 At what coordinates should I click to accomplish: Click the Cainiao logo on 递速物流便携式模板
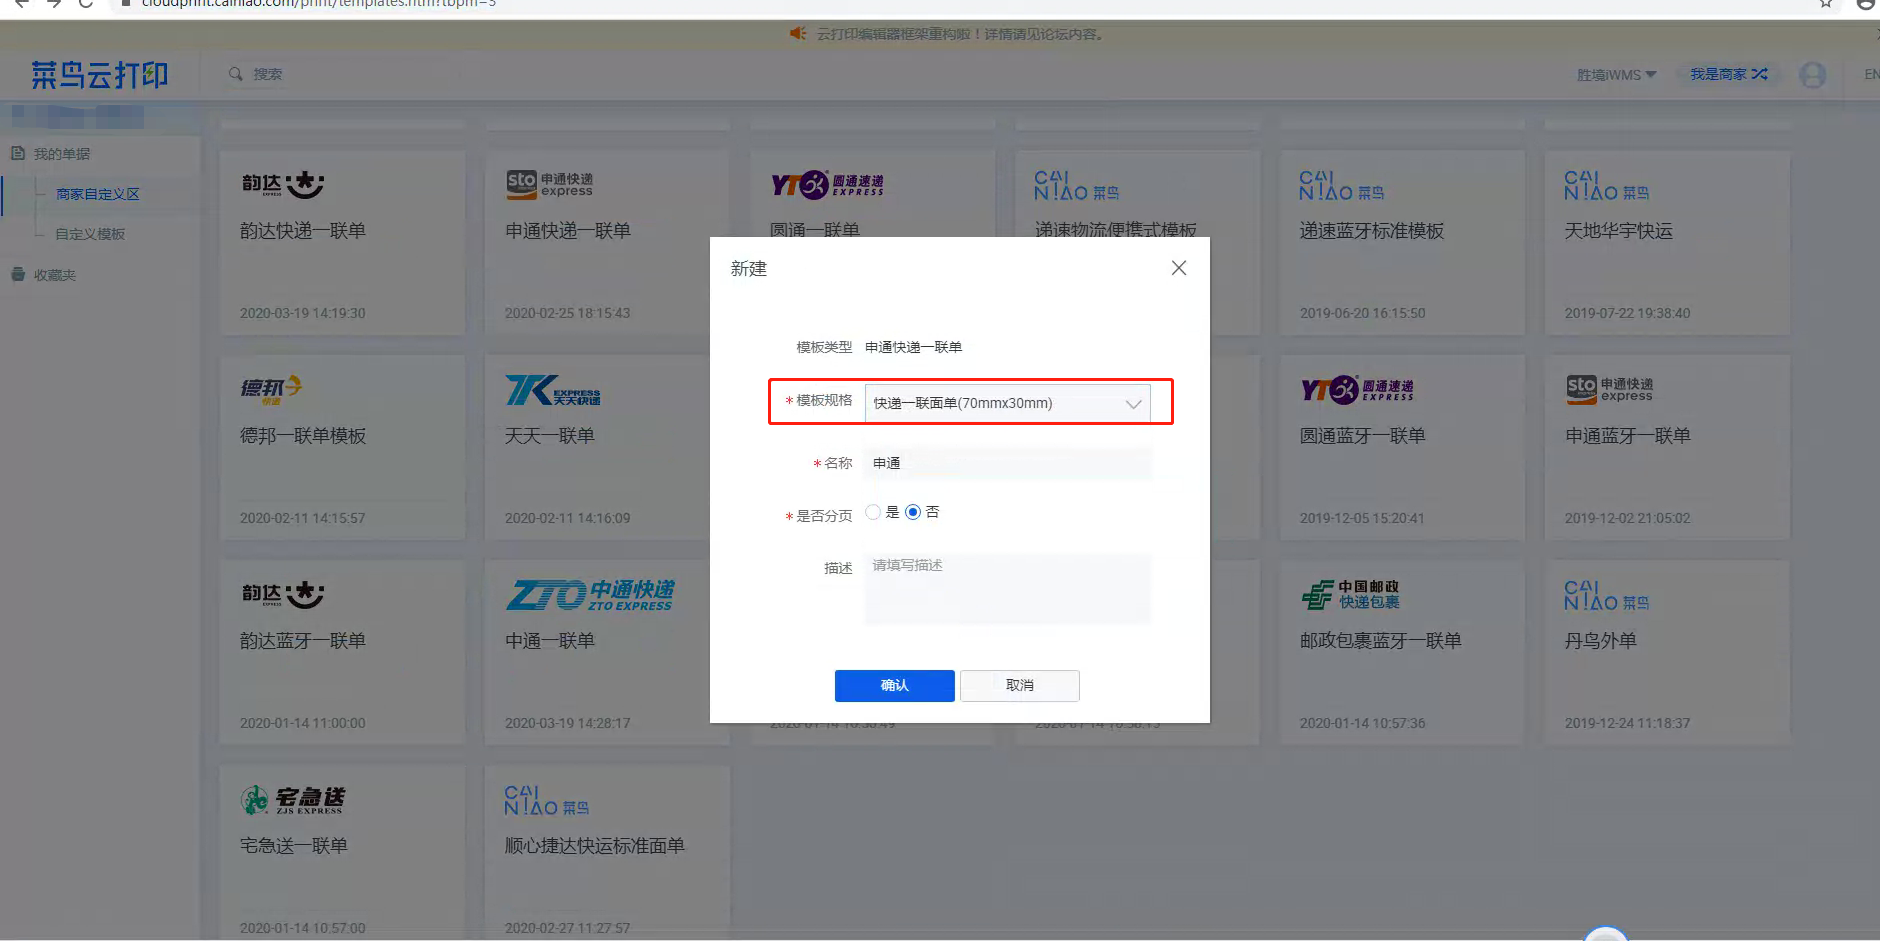tap(1076, 186)
